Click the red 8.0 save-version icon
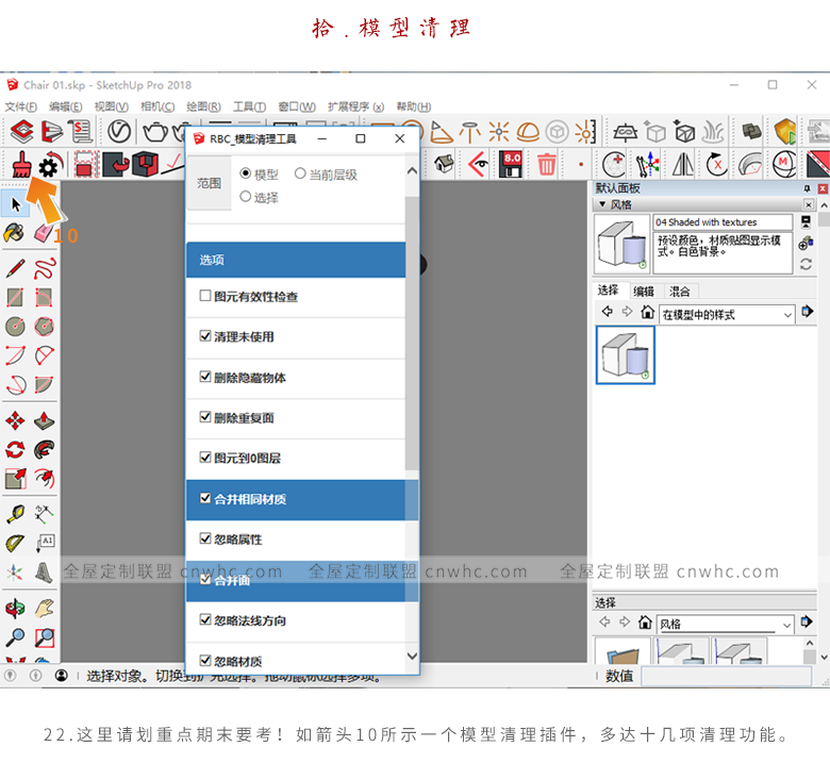Image resolution: width=830 pixels, height=763 pixels. pyautogui.click(x=511, y=164)
